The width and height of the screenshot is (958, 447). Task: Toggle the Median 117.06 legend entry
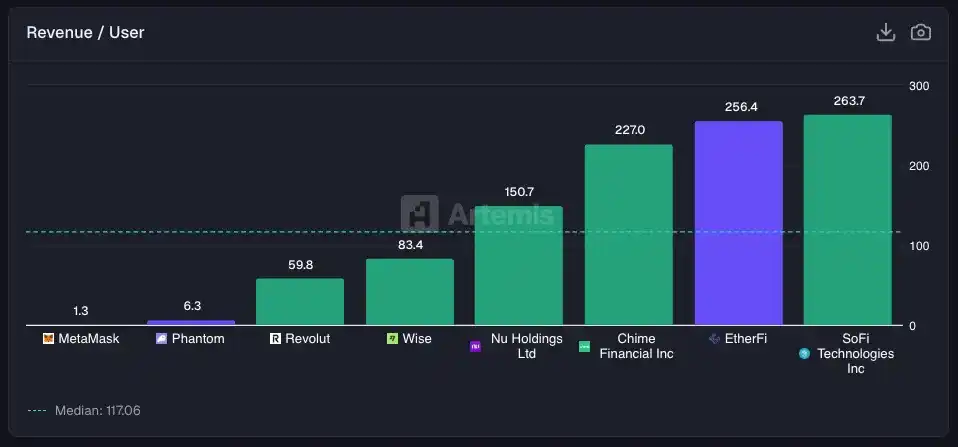point(71,410)
